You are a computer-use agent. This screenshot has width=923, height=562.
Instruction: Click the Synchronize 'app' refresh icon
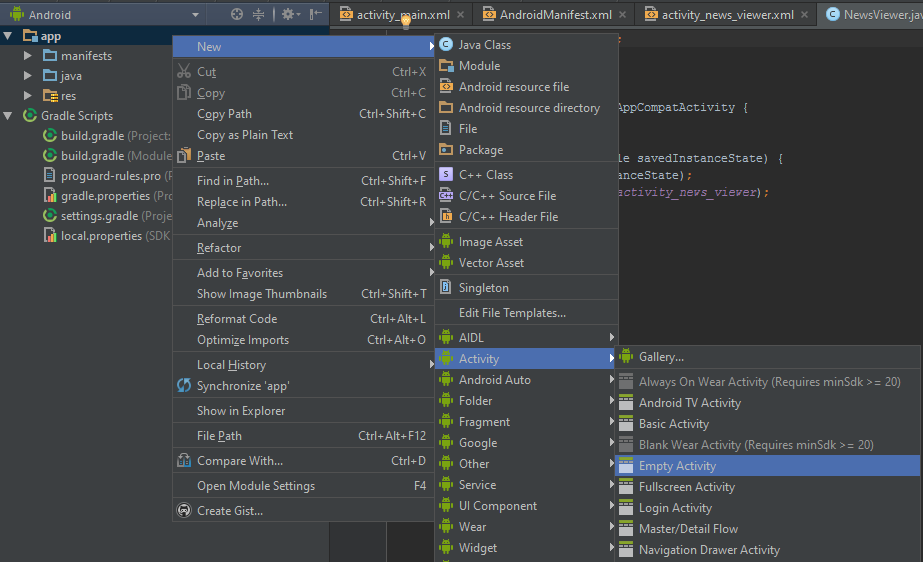pyautogui.click(x=183, y=386)
